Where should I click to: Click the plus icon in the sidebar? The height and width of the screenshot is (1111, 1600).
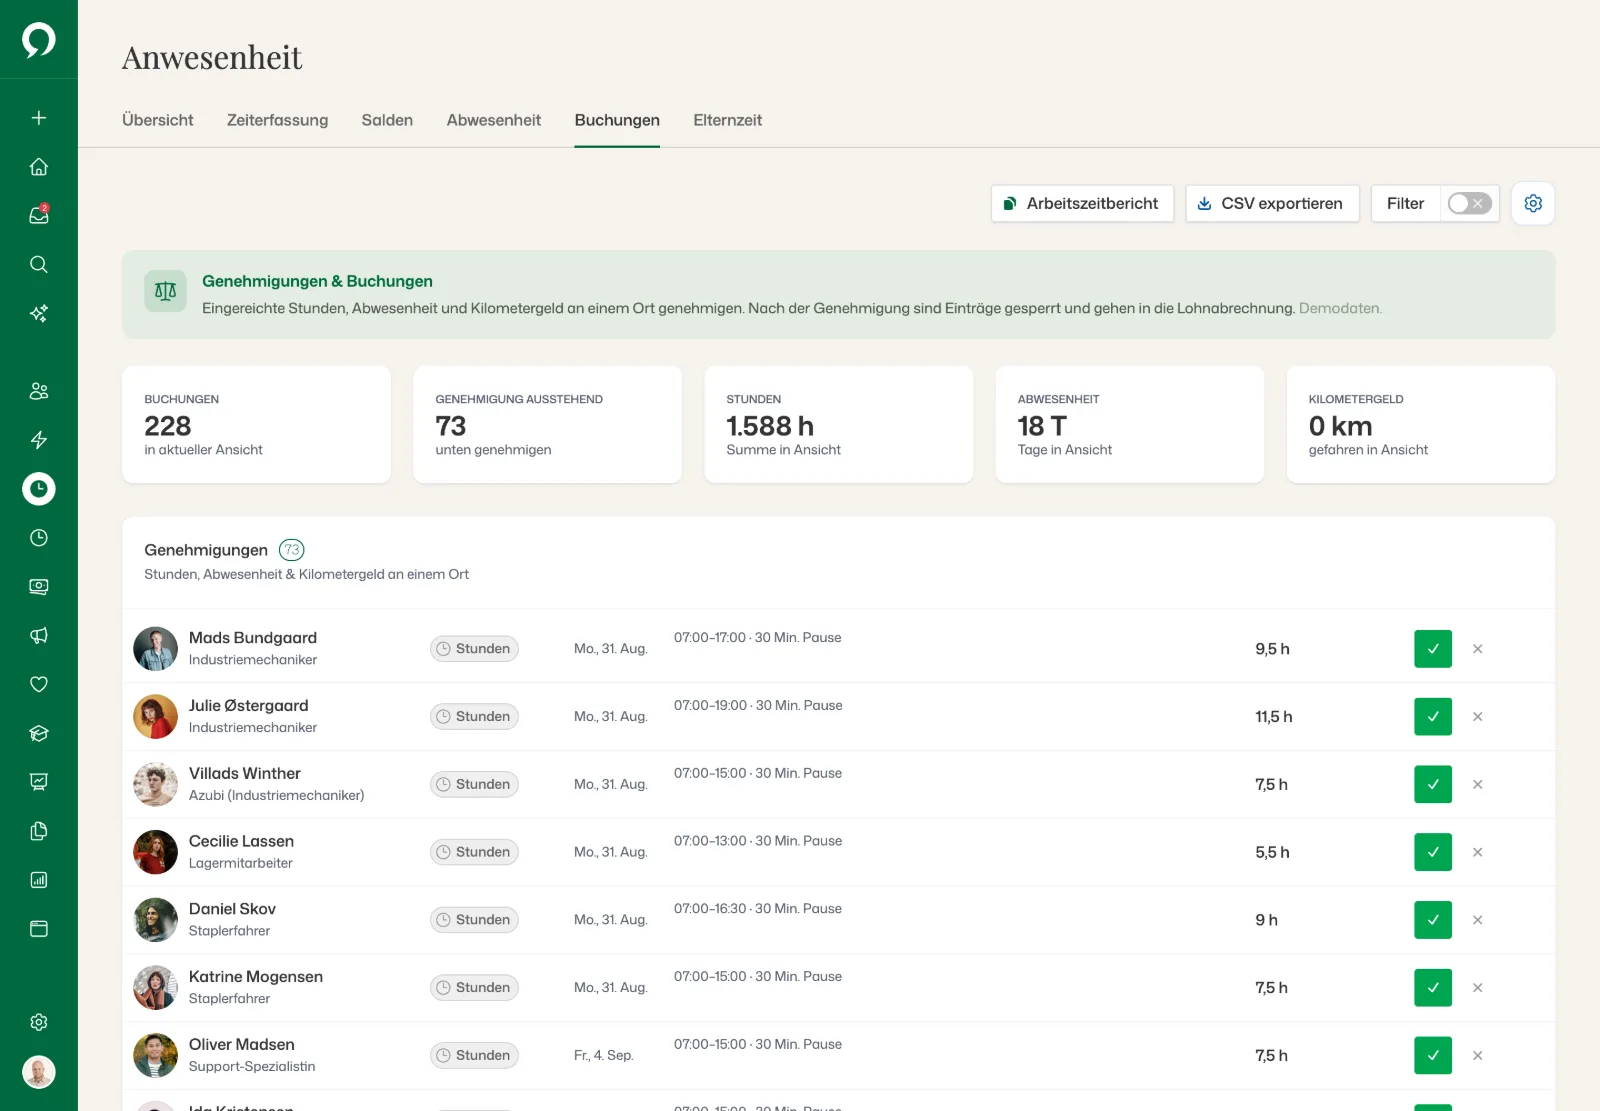point(39,118)
